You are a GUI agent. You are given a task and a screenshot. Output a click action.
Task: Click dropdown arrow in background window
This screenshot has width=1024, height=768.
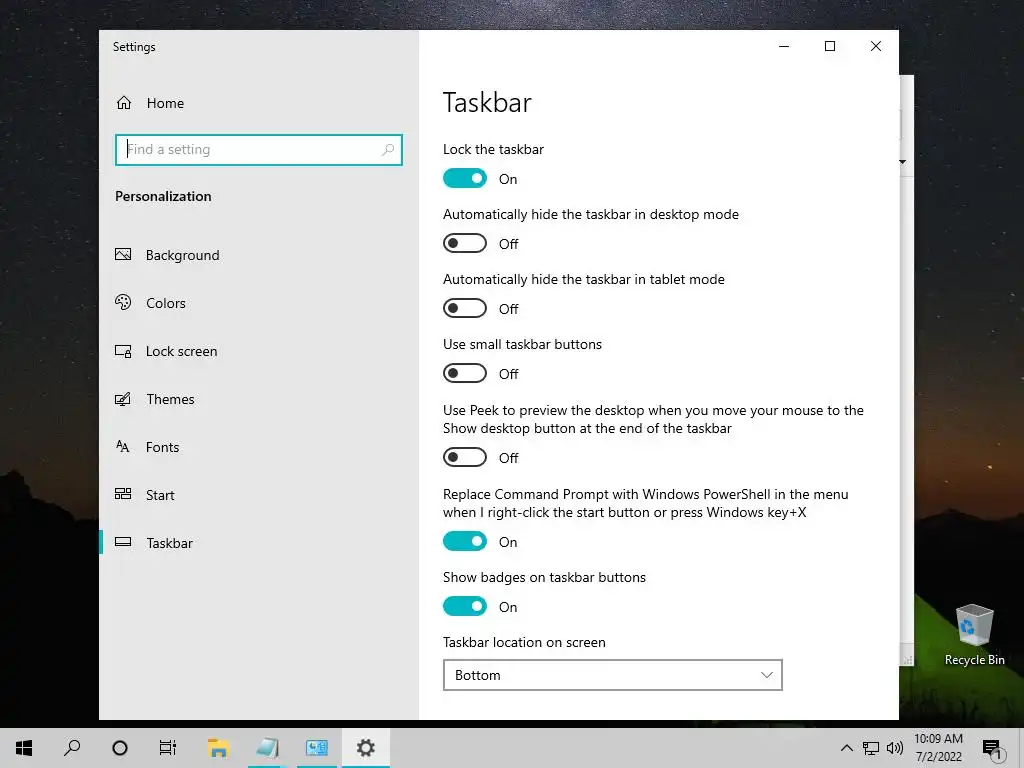tap(903, 161)
